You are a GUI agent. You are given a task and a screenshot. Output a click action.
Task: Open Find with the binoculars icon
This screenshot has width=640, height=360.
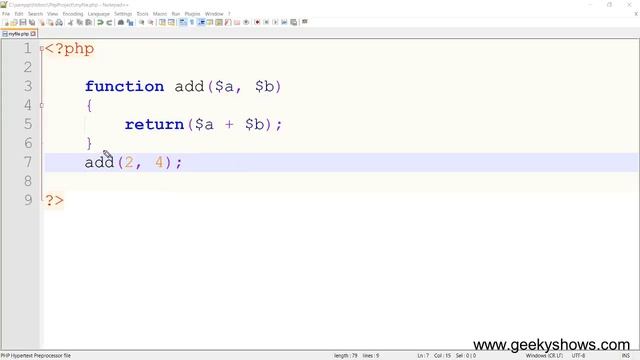click(121, 22)
